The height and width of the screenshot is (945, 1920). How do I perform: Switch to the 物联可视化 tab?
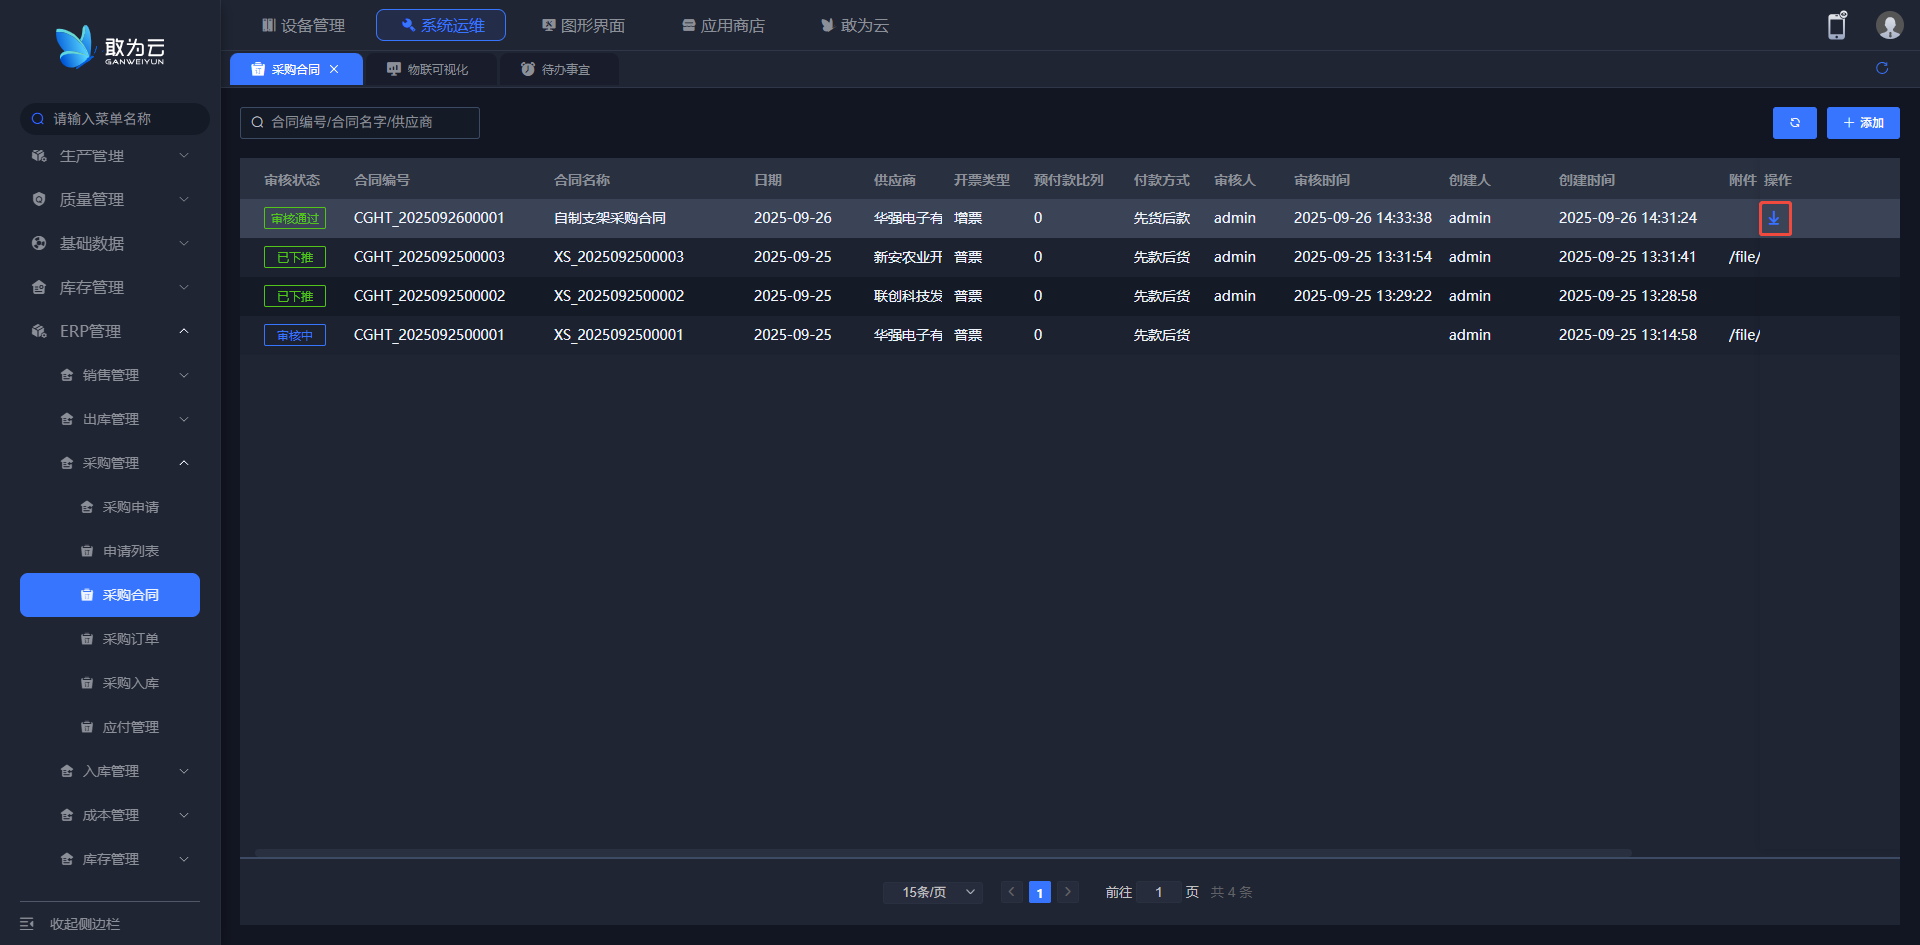click(429, 69)
